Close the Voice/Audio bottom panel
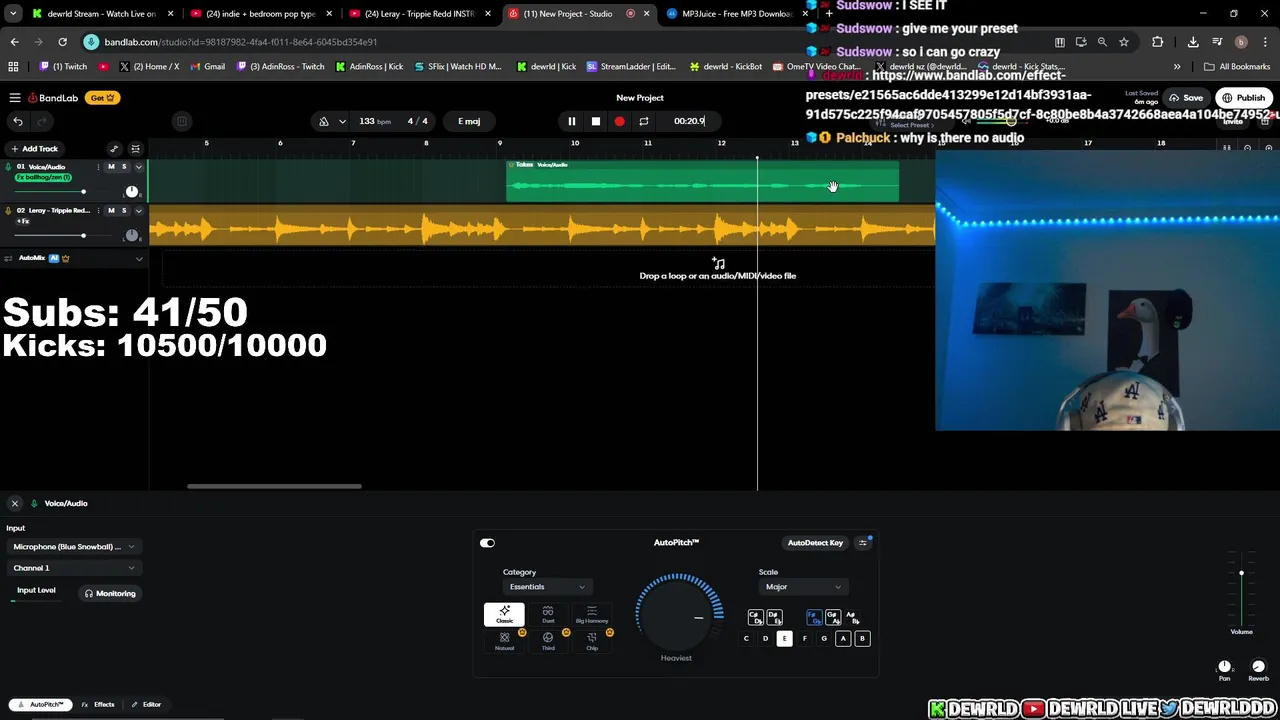 [x=15, y=503]
